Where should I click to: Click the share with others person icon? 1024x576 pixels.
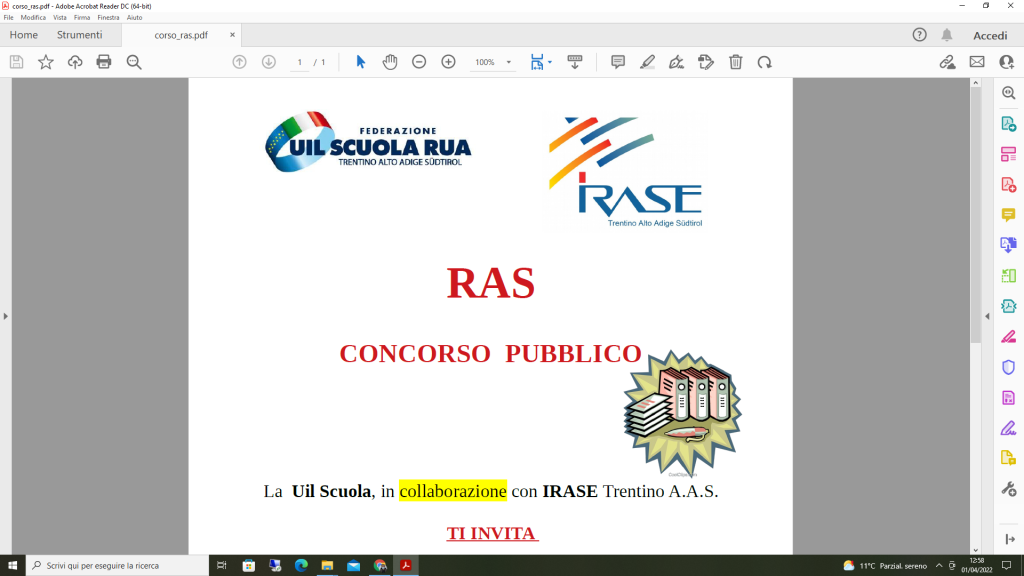click(1006, 62)
